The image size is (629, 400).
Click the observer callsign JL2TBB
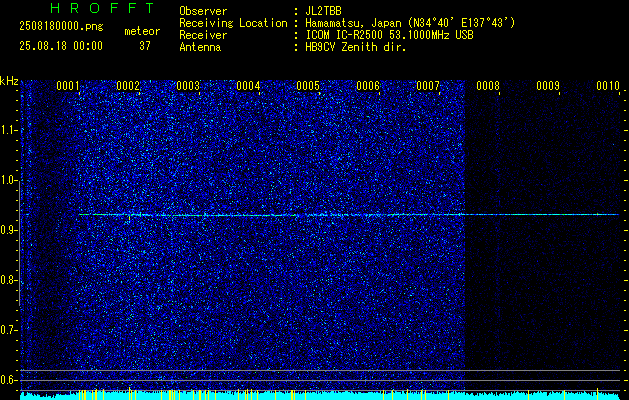coord(323,11)
